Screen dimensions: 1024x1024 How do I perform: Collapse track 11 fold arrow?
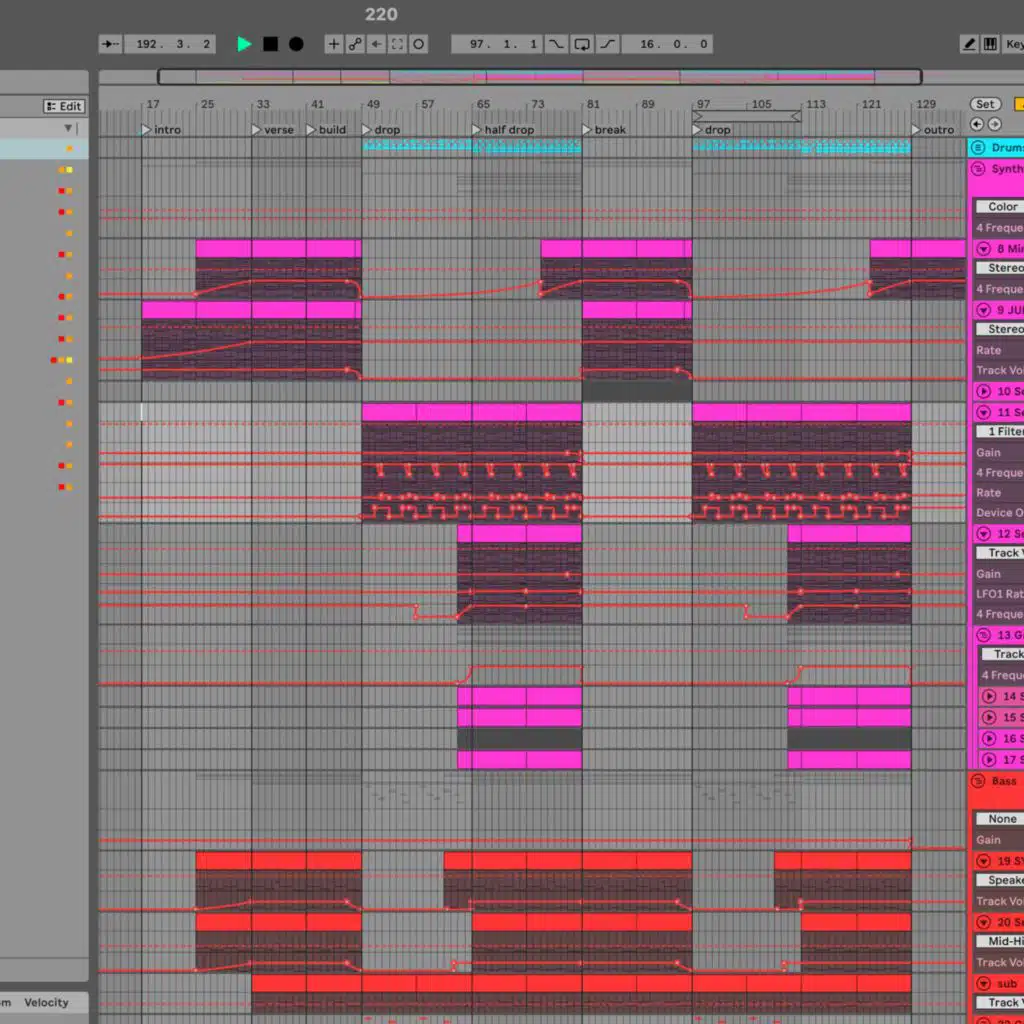point(984,412)
